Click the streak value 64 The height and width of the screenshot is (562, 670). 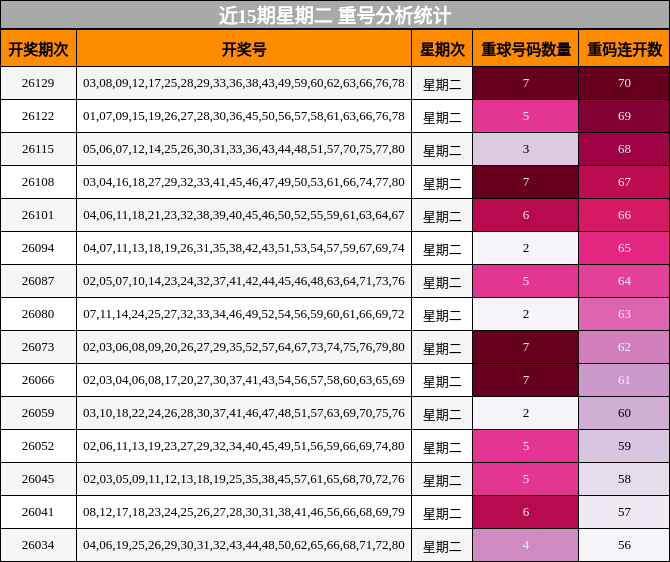click(624, 281)
